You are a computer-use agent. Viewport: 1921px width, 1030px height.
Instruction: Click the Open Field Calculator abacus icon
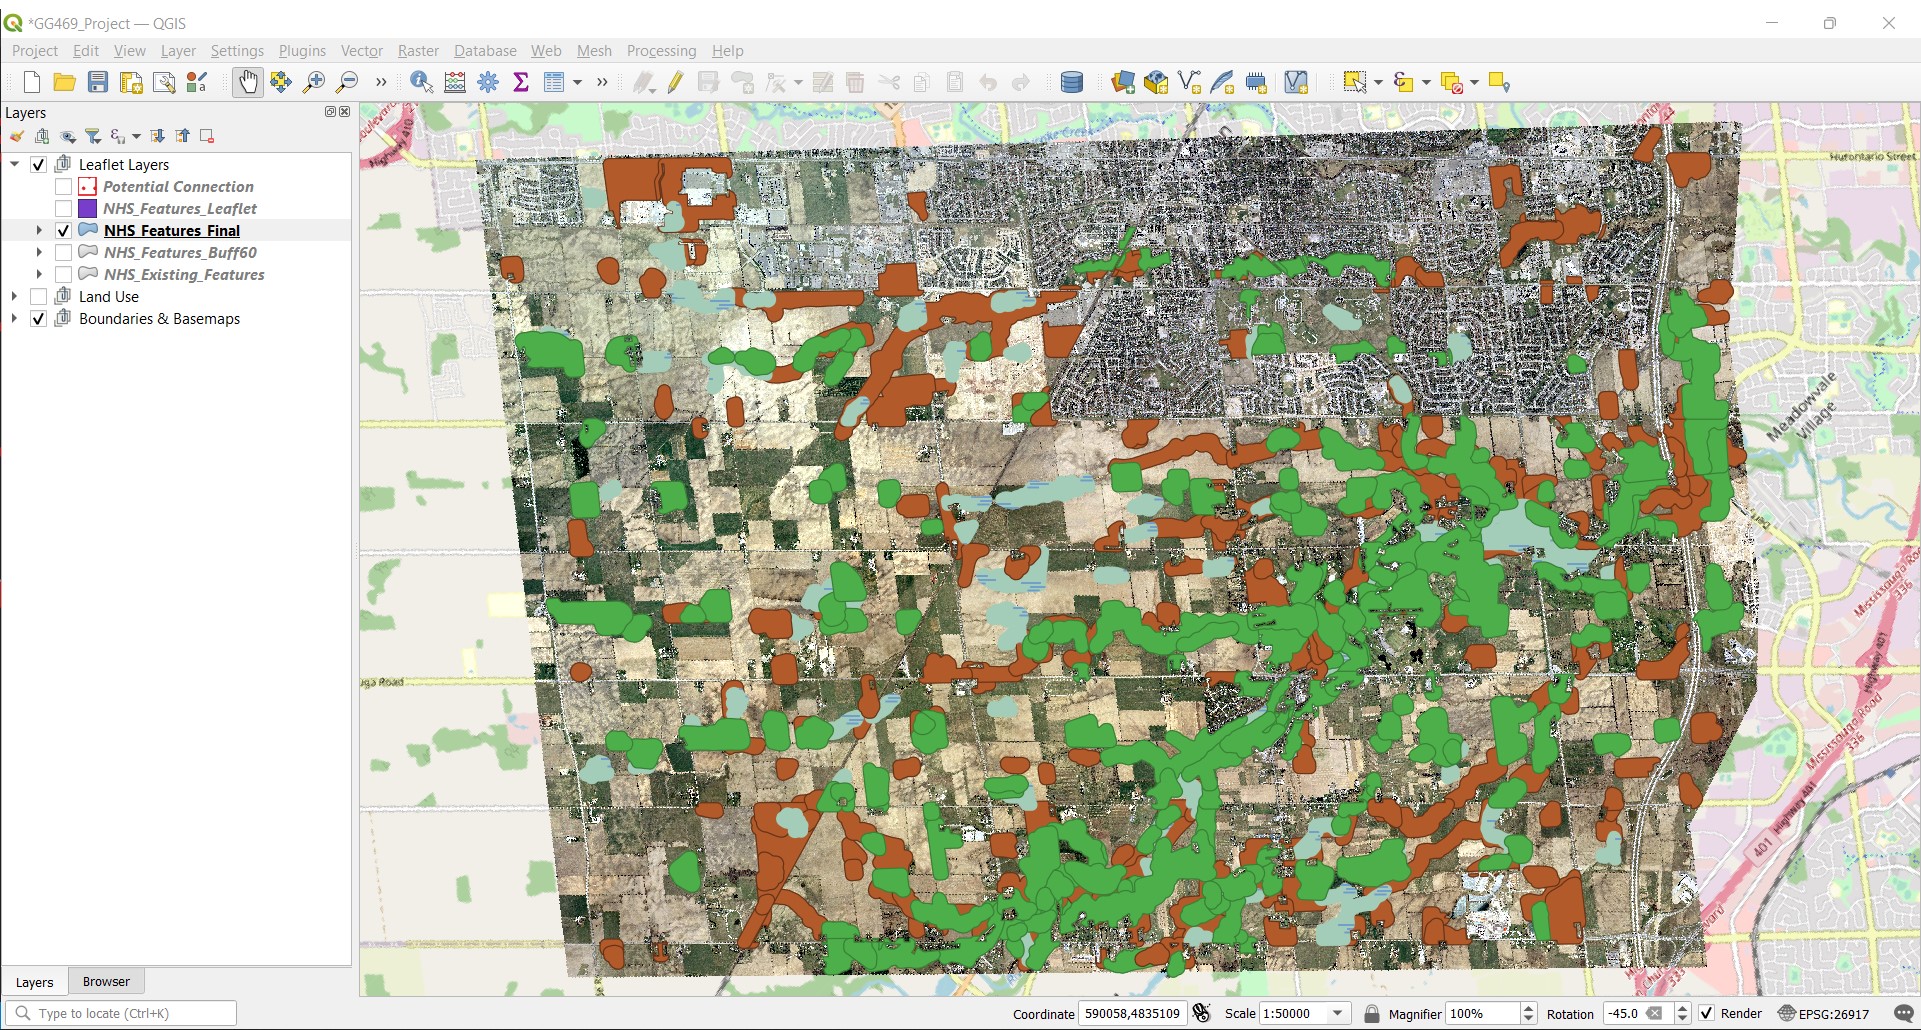tap(455, 83)
